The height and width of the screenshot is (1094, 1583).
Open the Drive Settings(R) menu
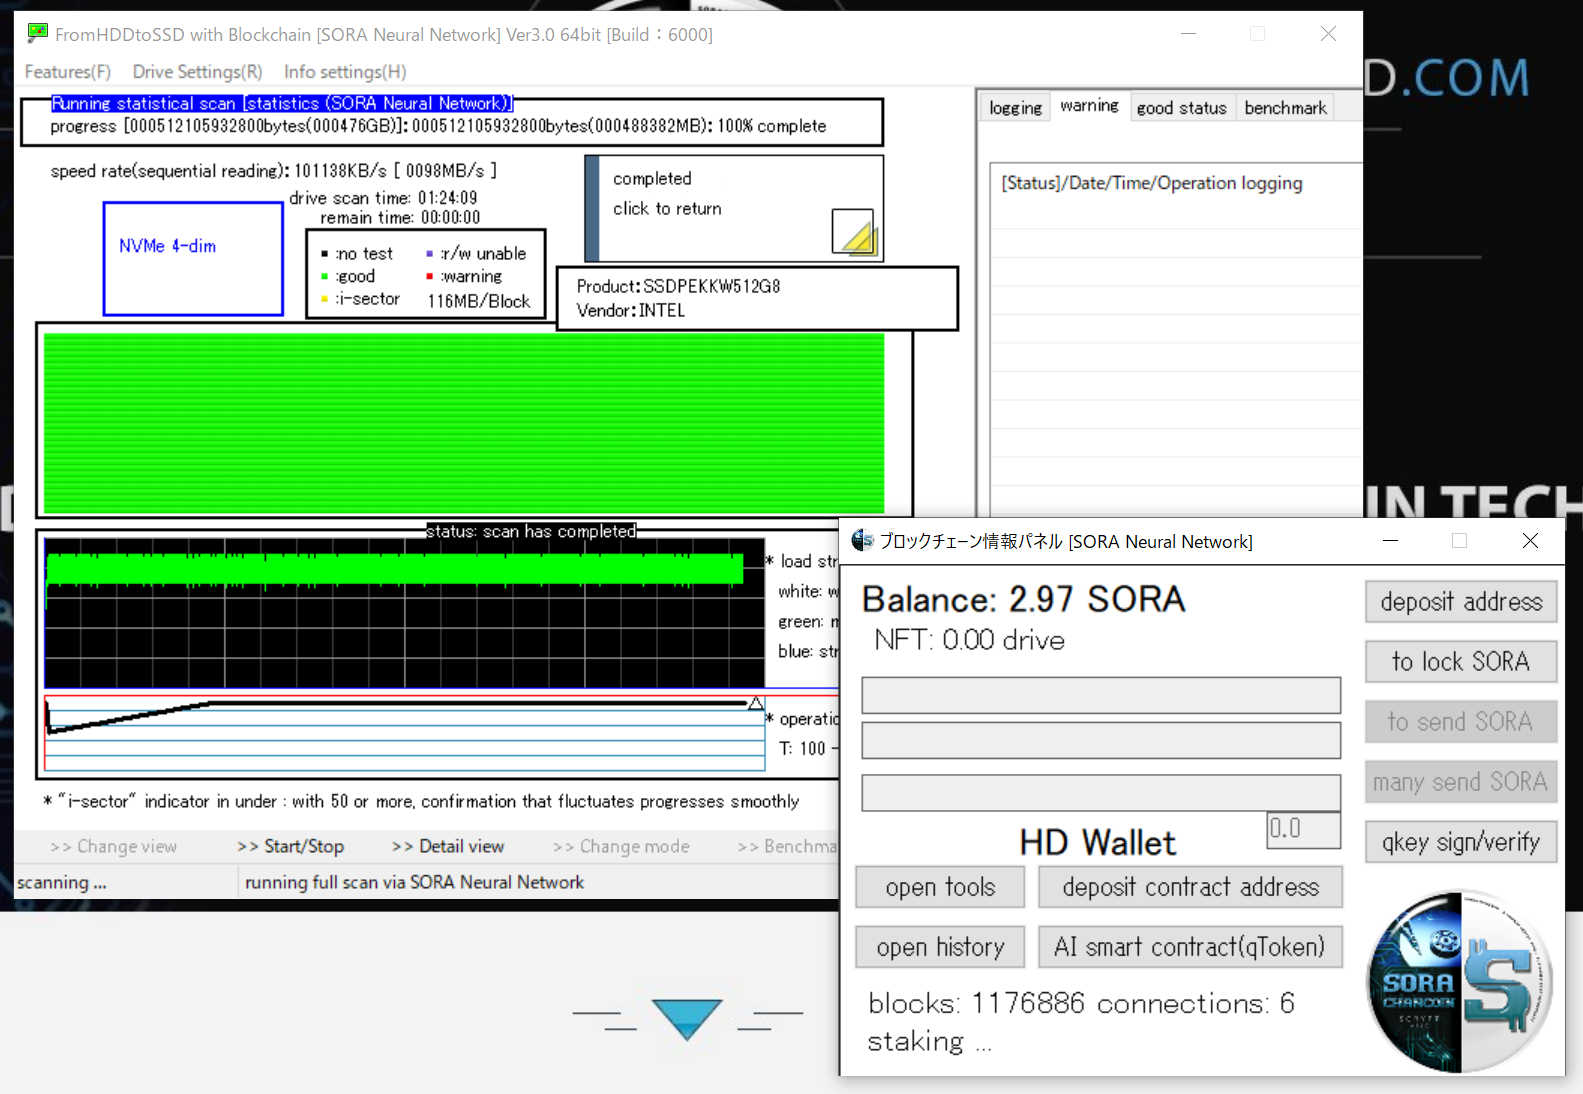click(x=198, y=72)
